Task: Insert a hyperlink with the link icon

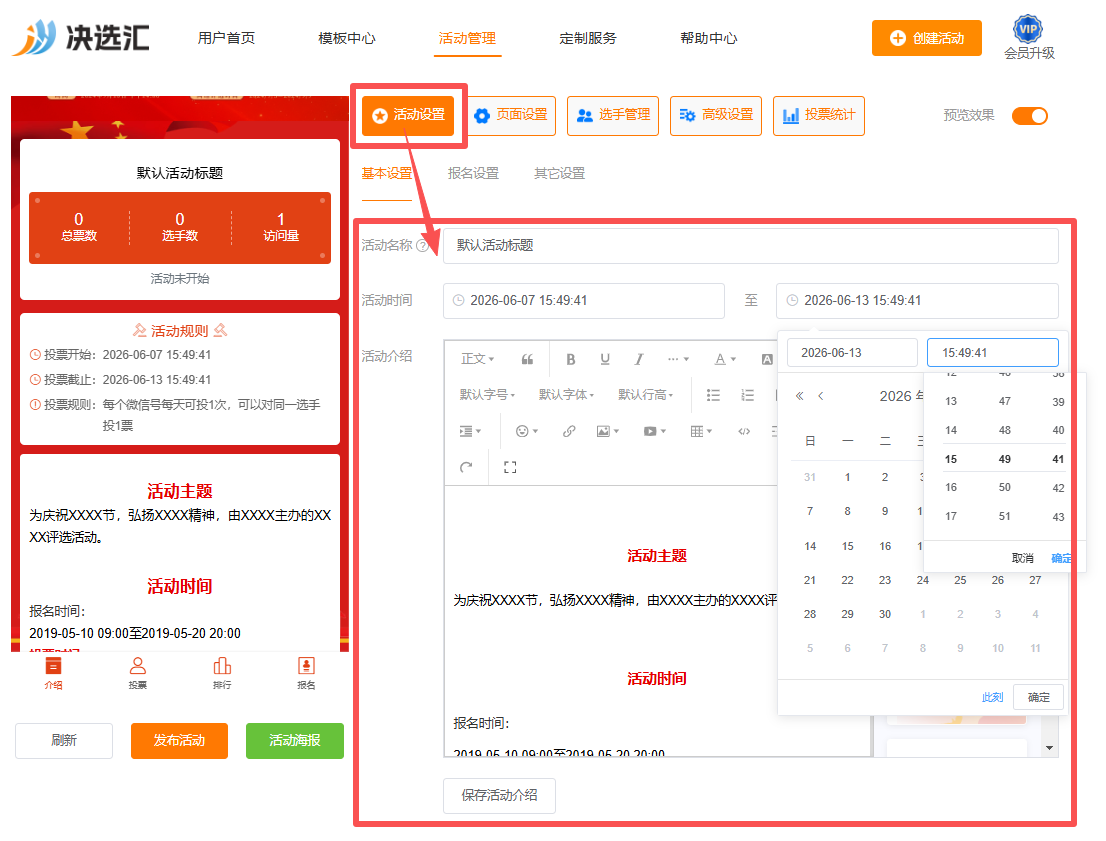Action: (x=569, y=431)
